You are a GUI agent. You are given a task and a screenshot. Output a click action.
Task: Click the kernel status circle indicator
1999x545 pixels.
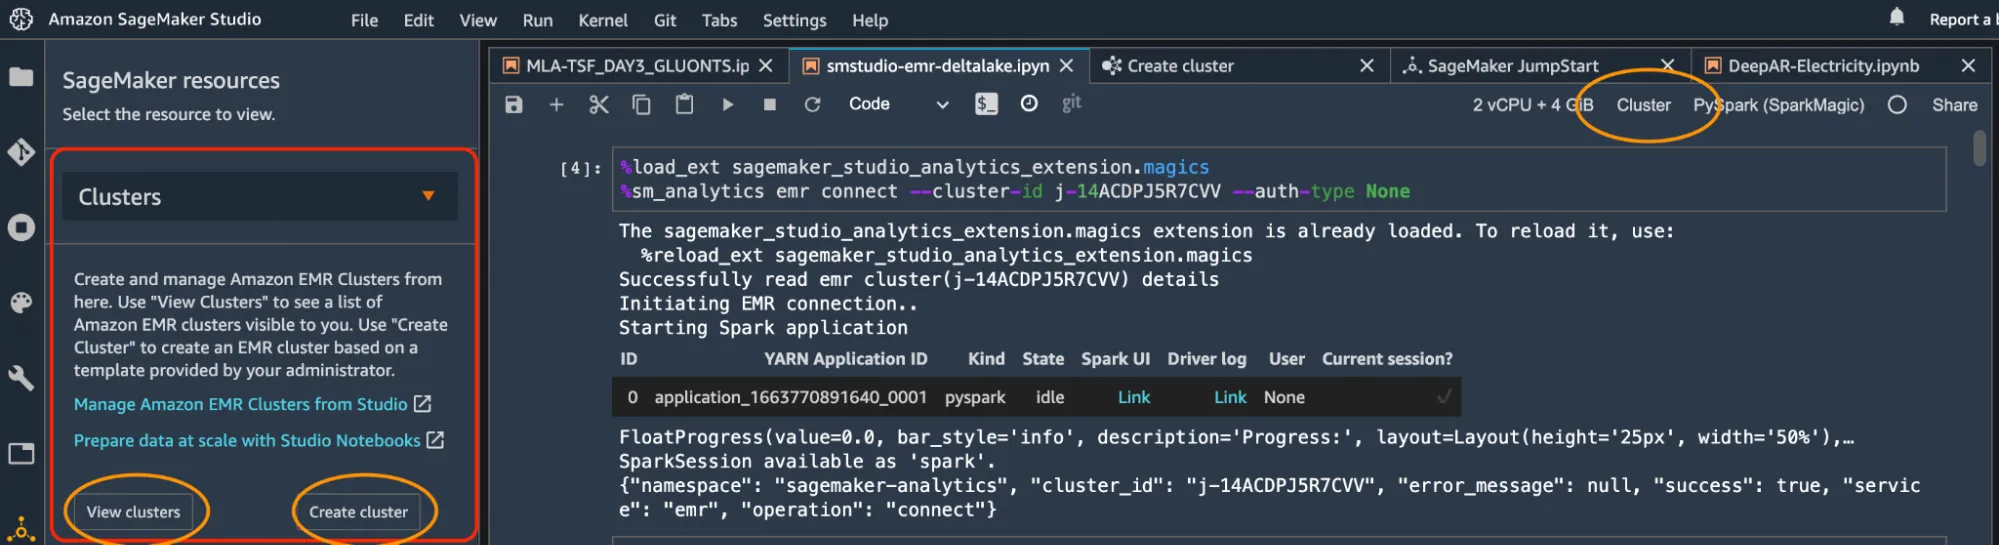1896,105
